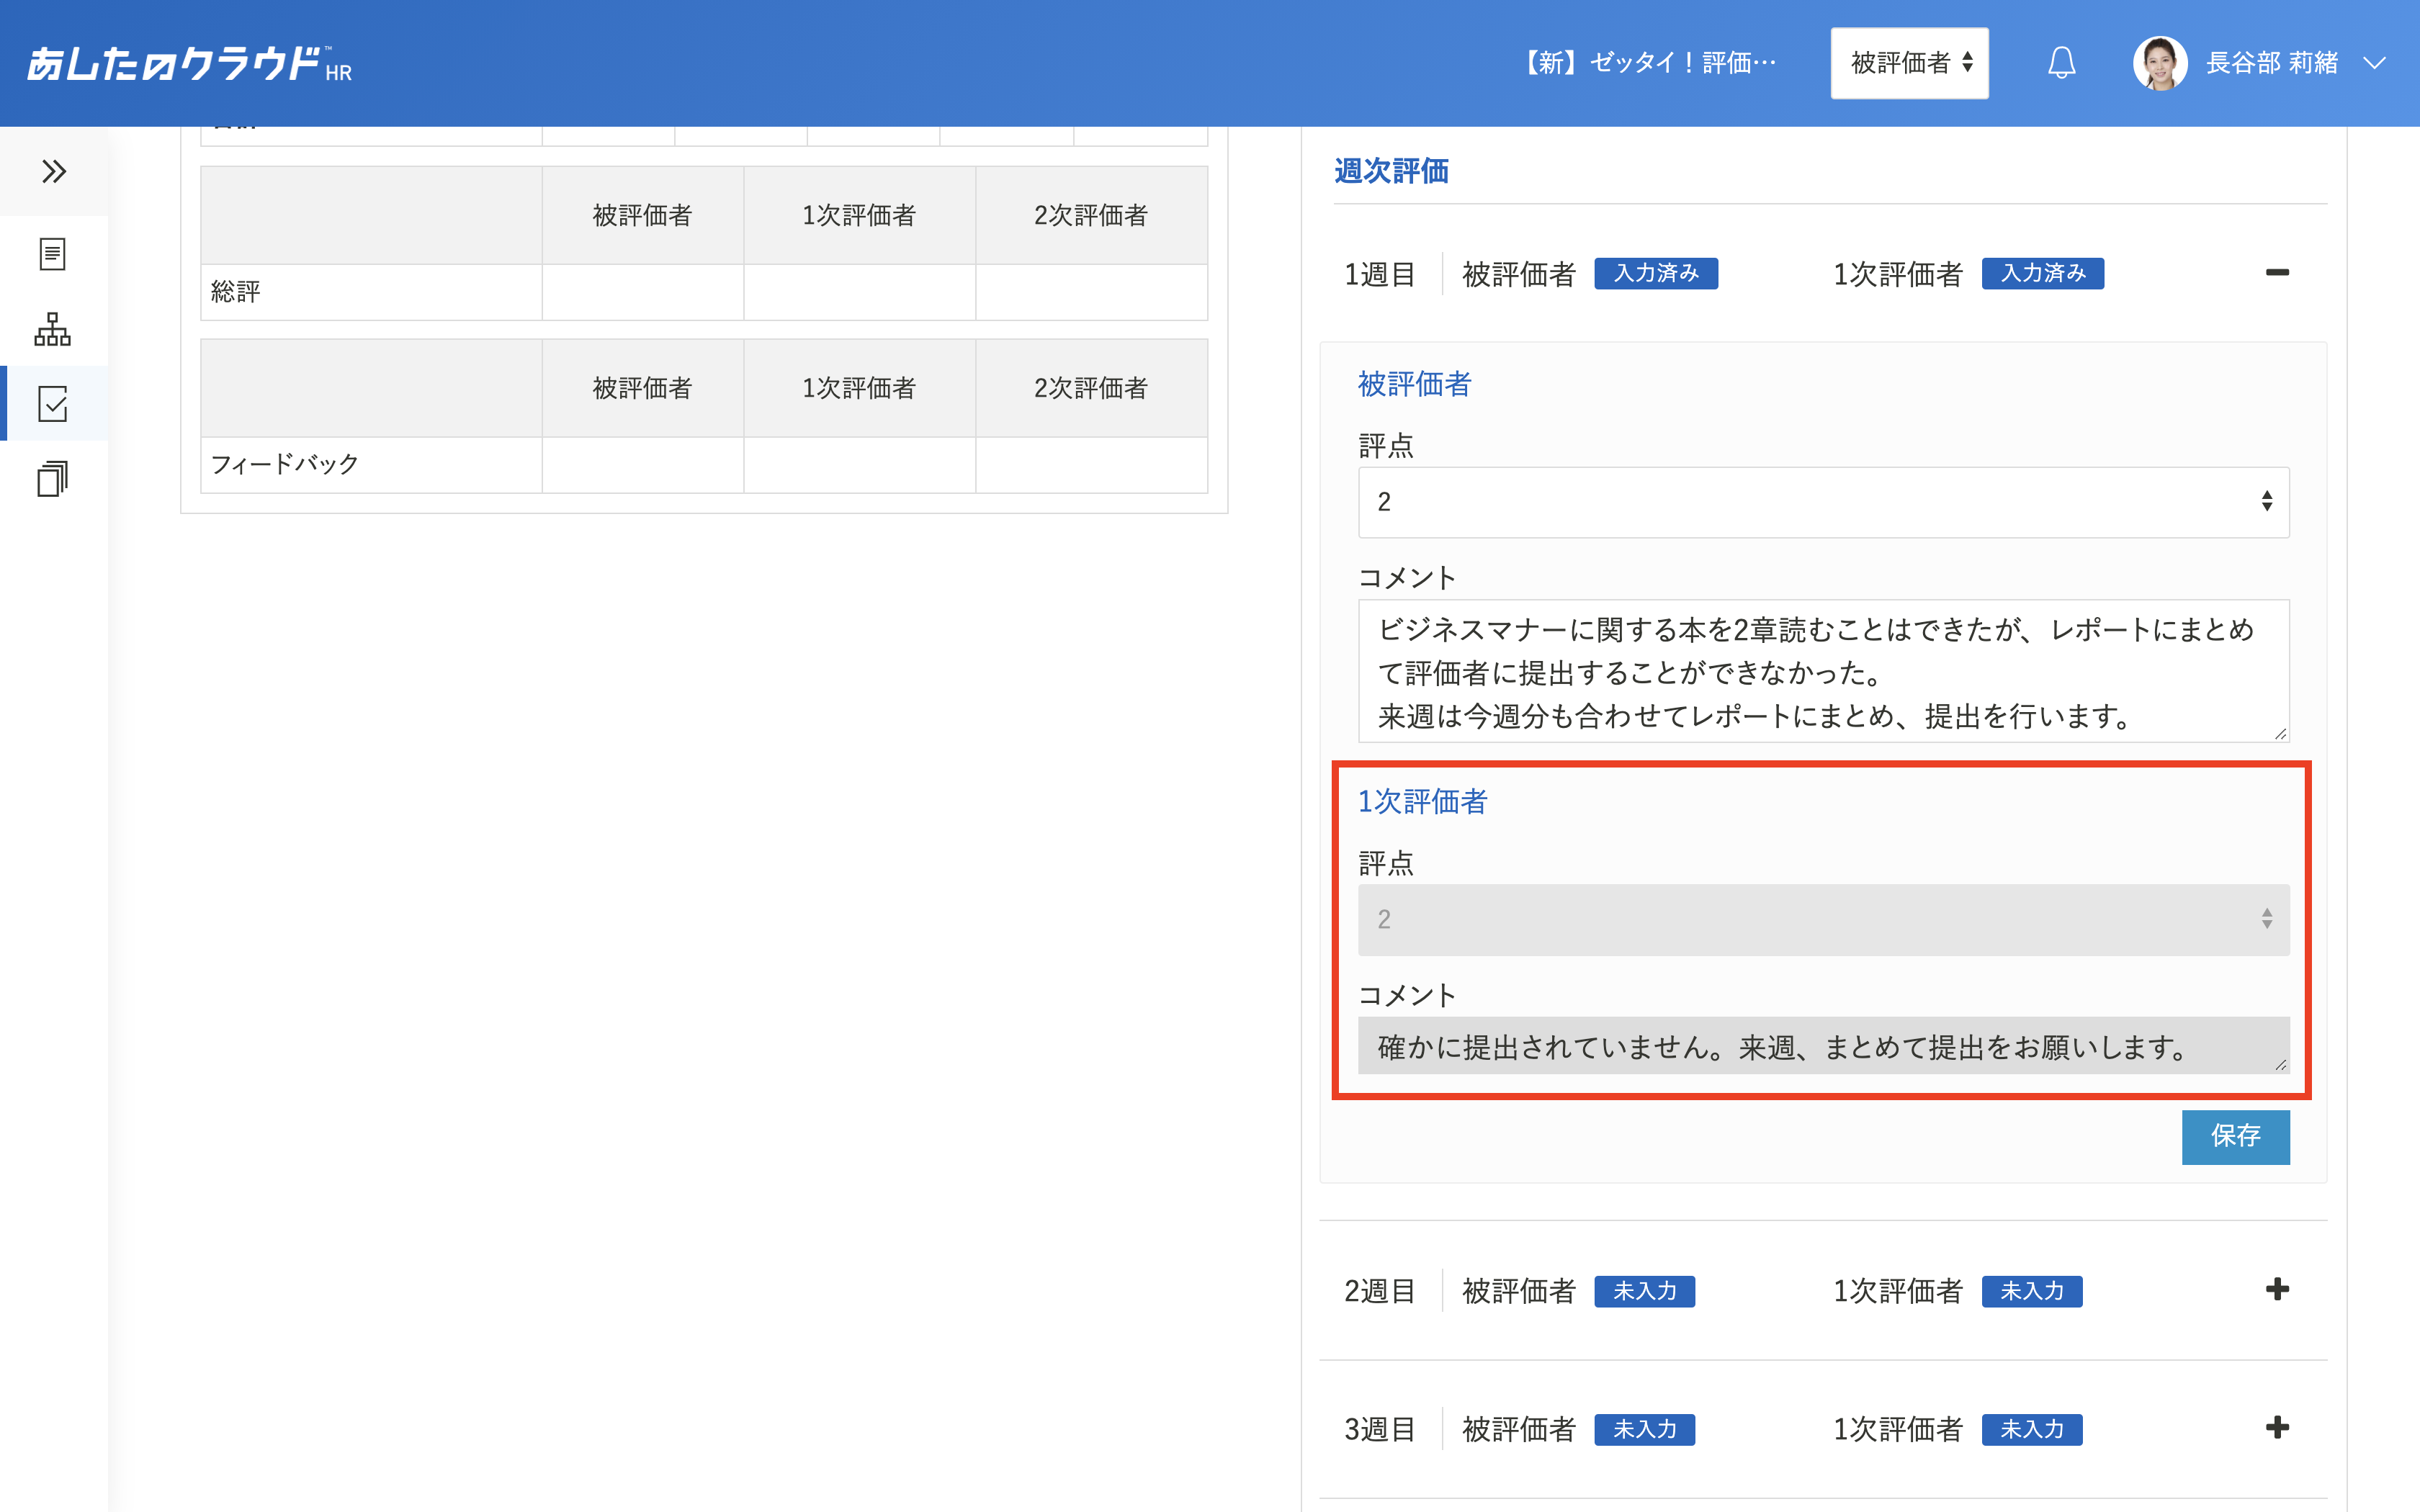The height and width of the screenshot is (1512, 2420).
Task: Click 未入力 badge for 3週目 被評価者
Action: pos(1644,1429)
